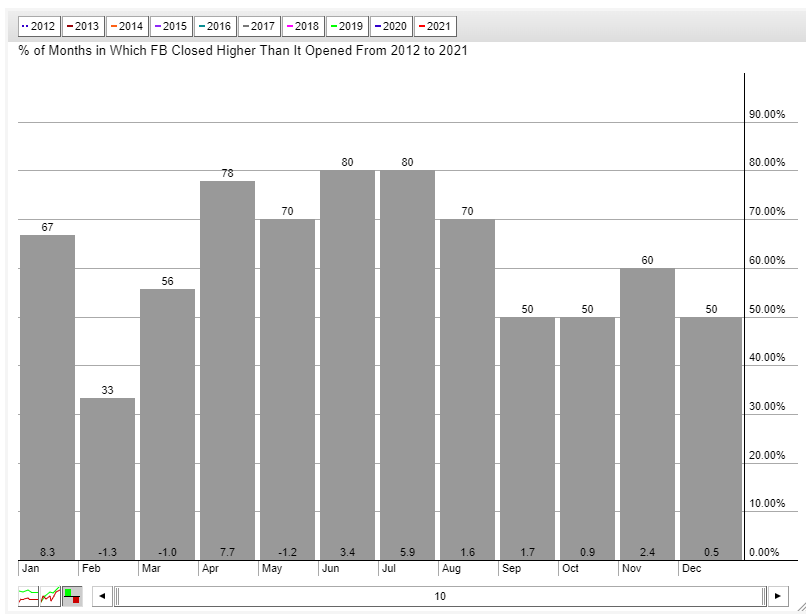Screen dimensions: 806x614
Task: Click the 2.4 average return in November bar
Action: [647, 552]
